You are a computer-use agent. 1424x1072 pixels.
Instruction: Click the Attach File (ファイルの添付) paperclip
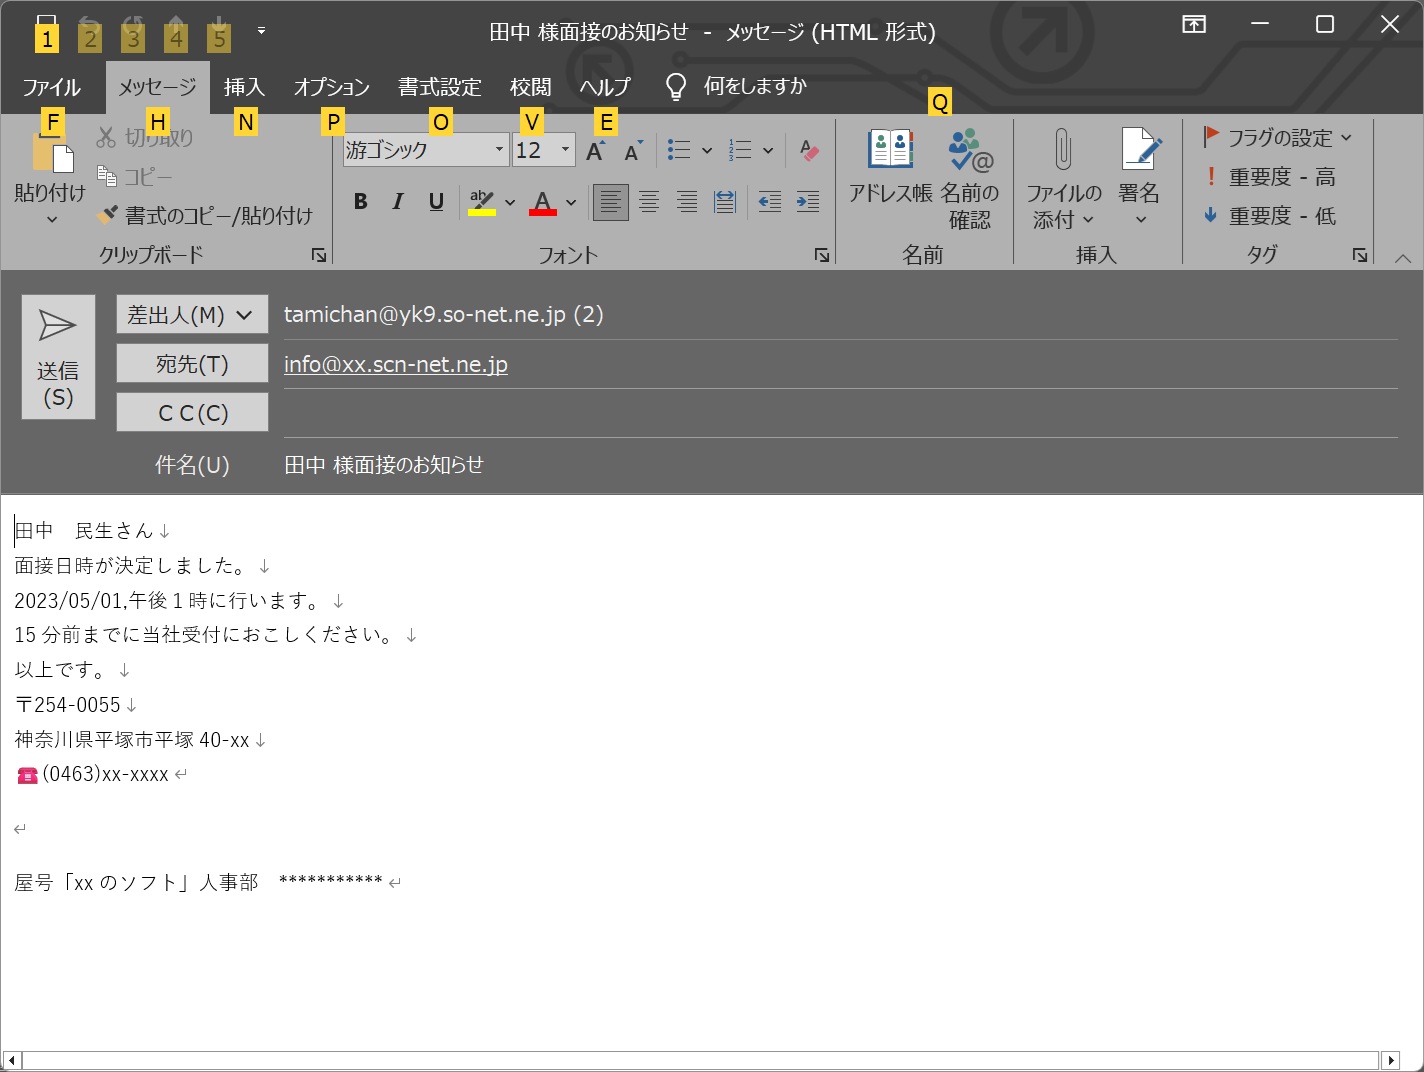coord(1063,151)
